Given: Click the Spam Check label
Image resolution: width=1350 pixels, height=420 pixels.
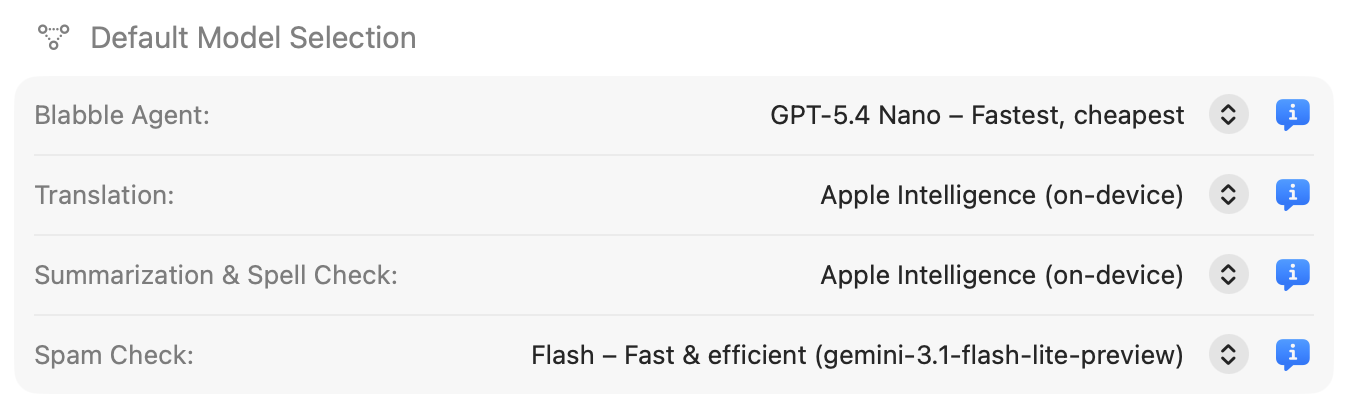Looking at the screenshot, I should click(114, 354).
